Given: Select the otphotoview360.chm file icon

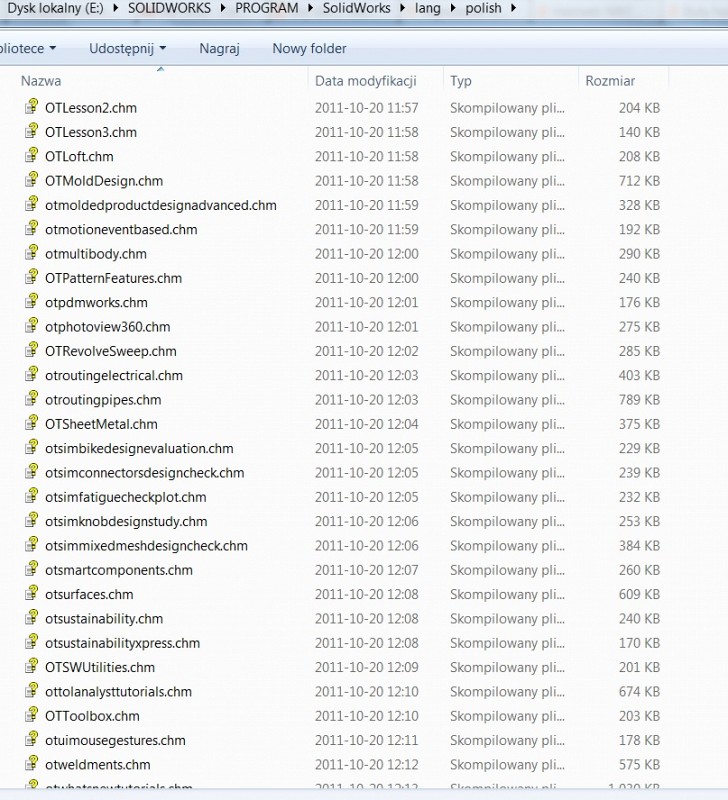Looking at the screenshot, I should (32, 326).
